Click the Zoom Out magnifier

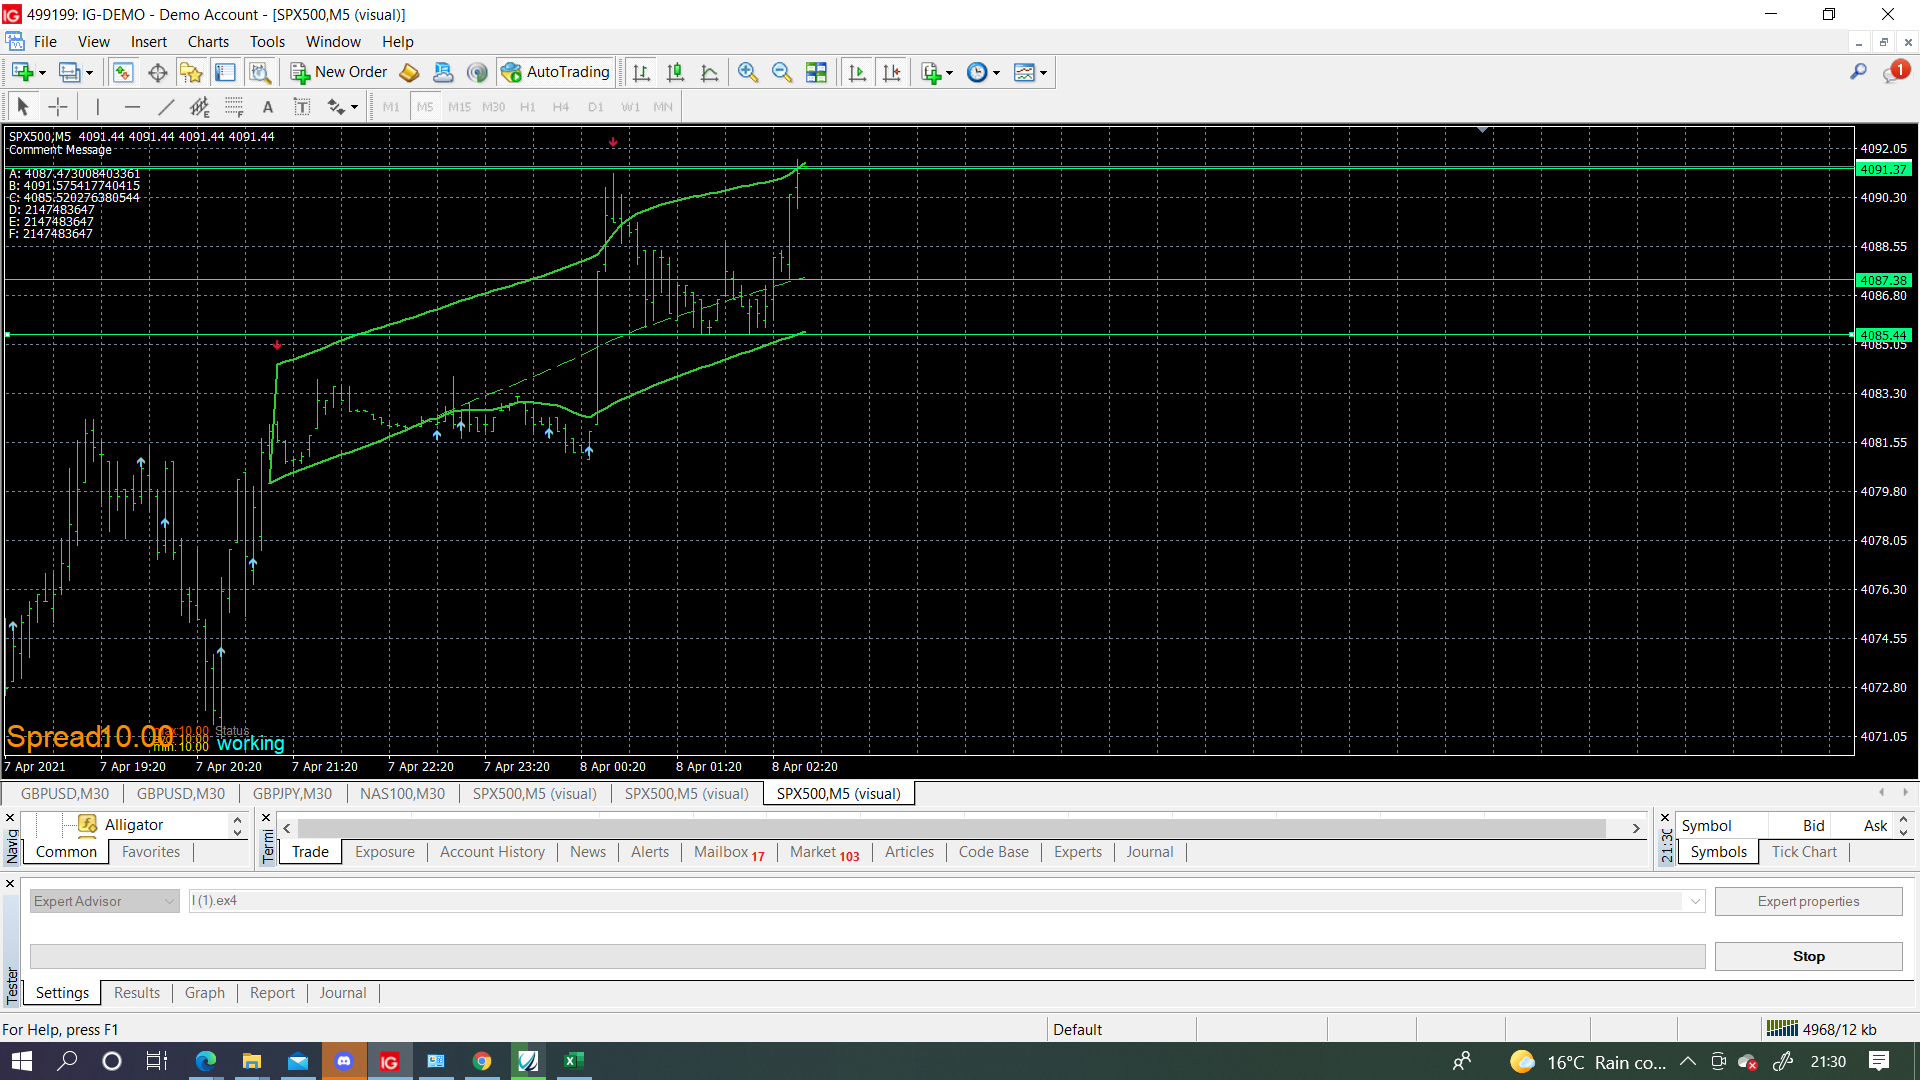pos(782,72)
